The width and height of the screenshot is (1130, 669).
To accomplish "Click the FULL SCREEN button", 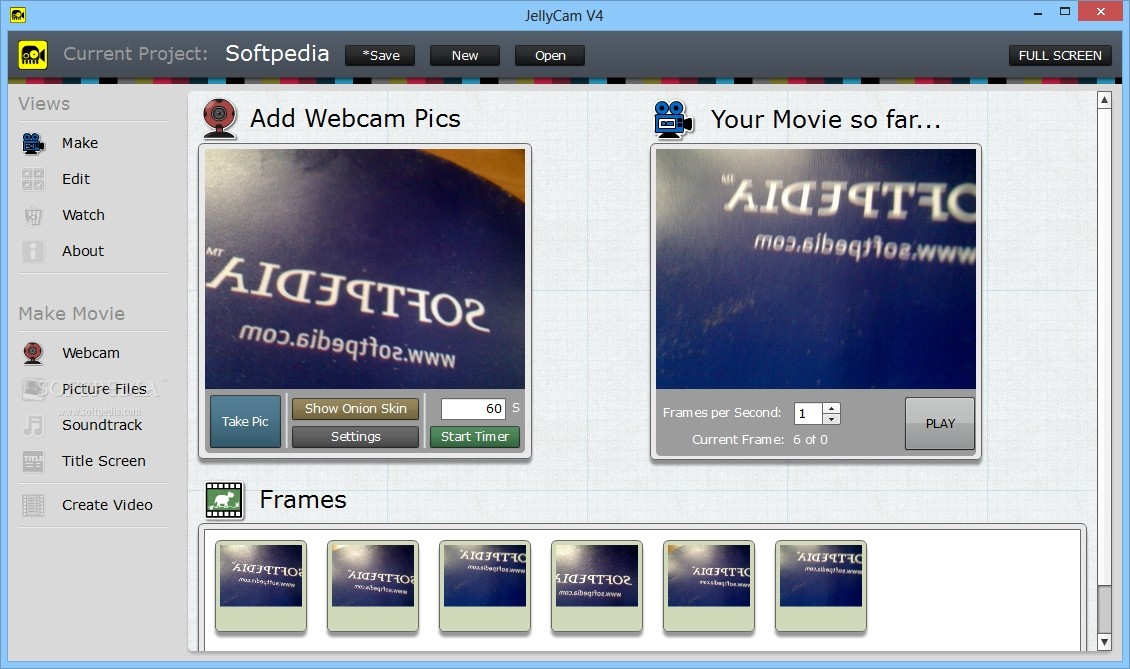I will click(x=1060, y=56).
